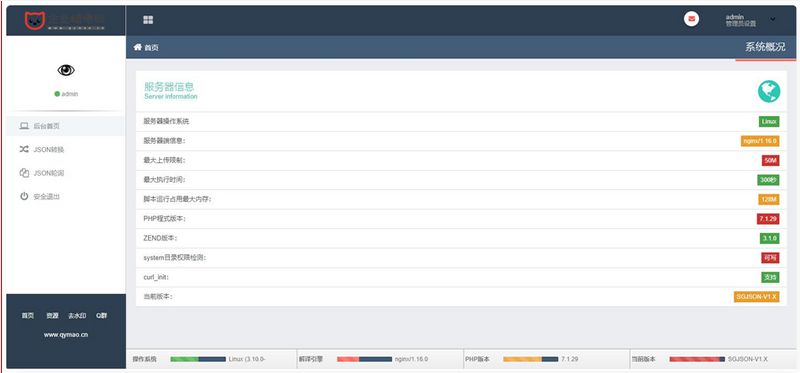
Task: Click the 安全退出 power icon
Action: coord(24,196)
